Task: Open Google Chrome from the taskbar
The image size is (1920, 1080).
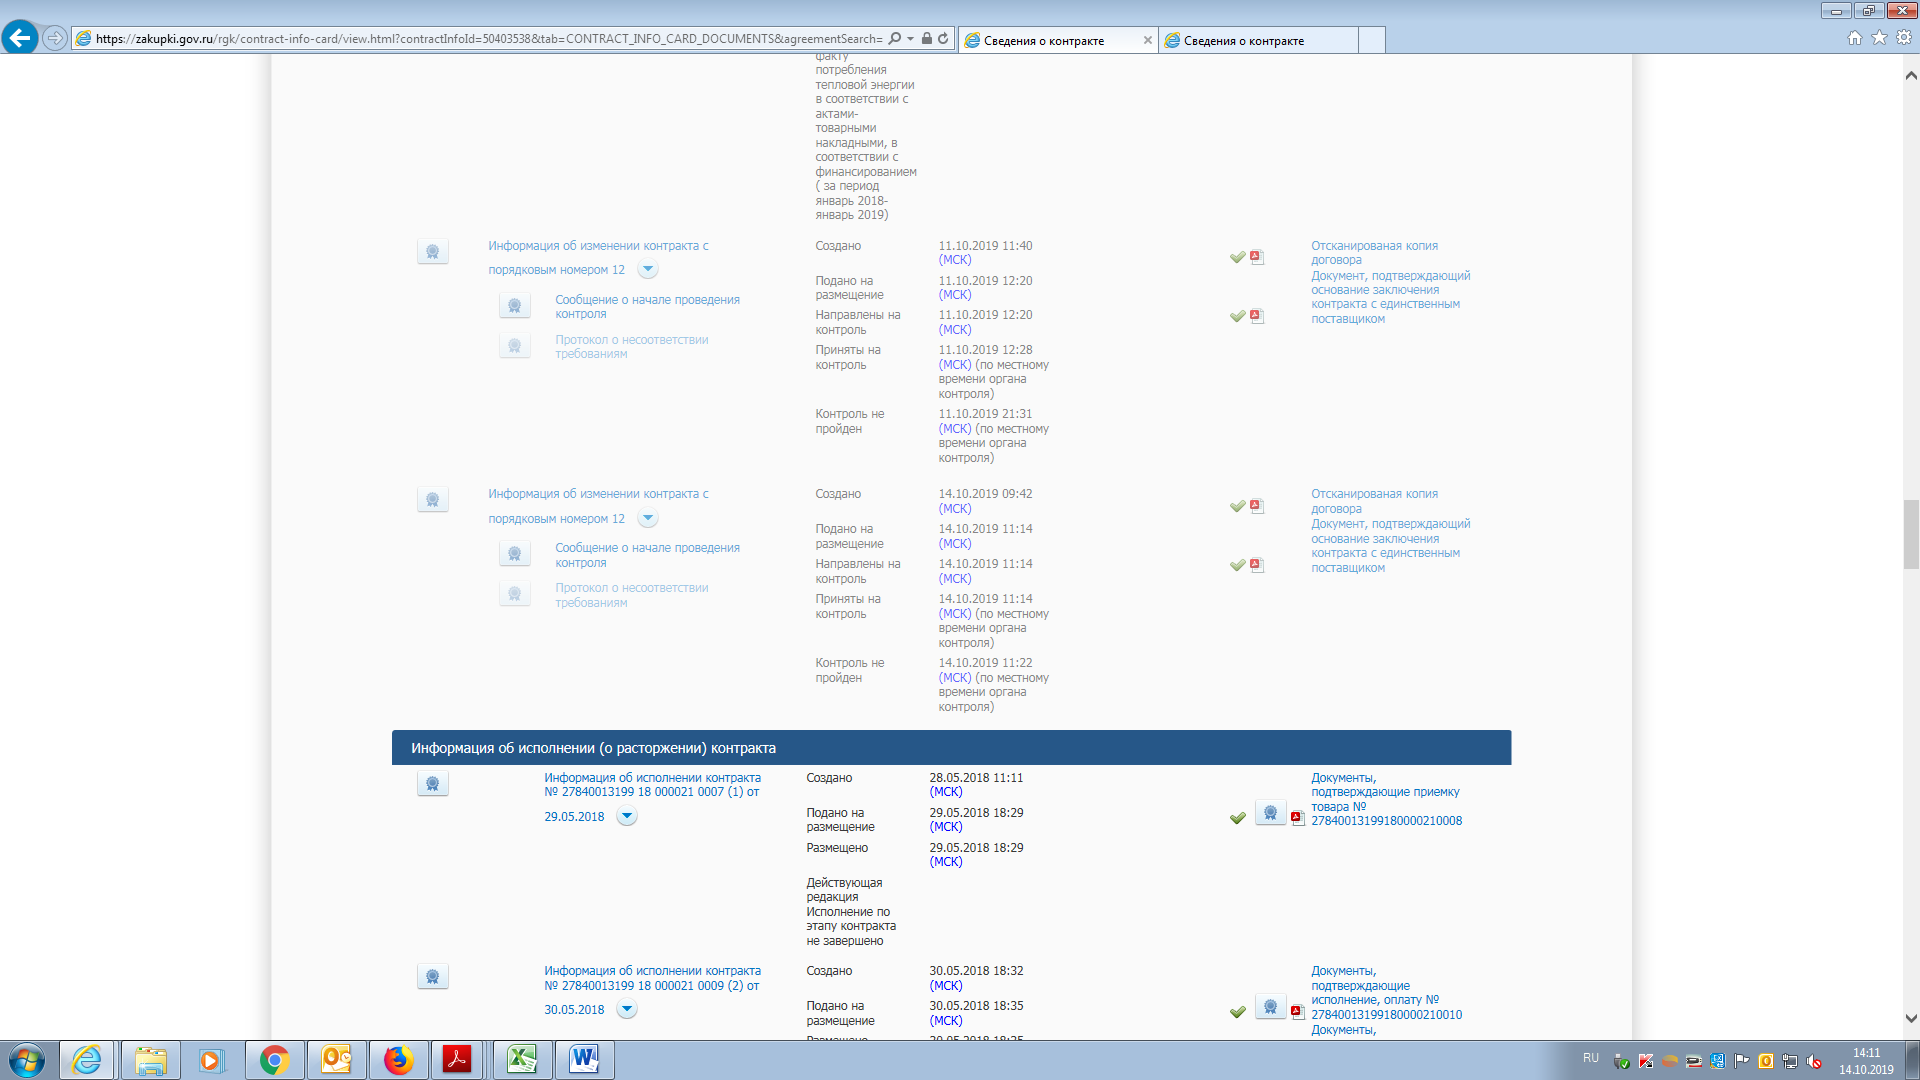Action: 274,1060
